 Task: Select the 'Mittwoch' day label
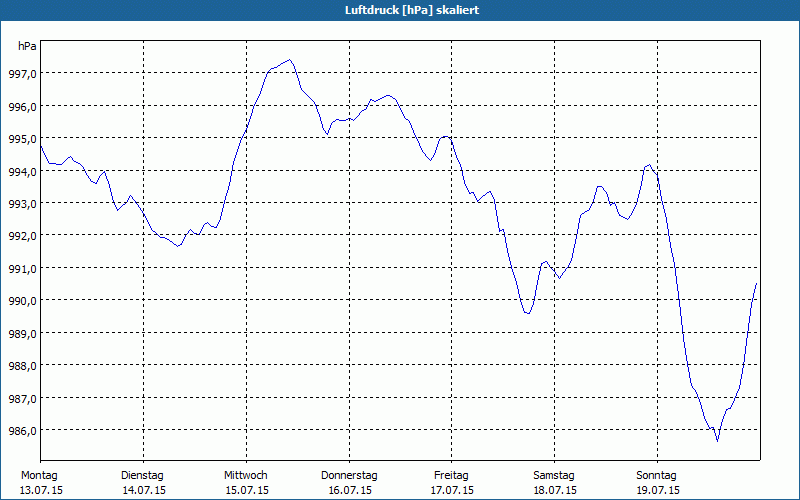tap(245, 476)
